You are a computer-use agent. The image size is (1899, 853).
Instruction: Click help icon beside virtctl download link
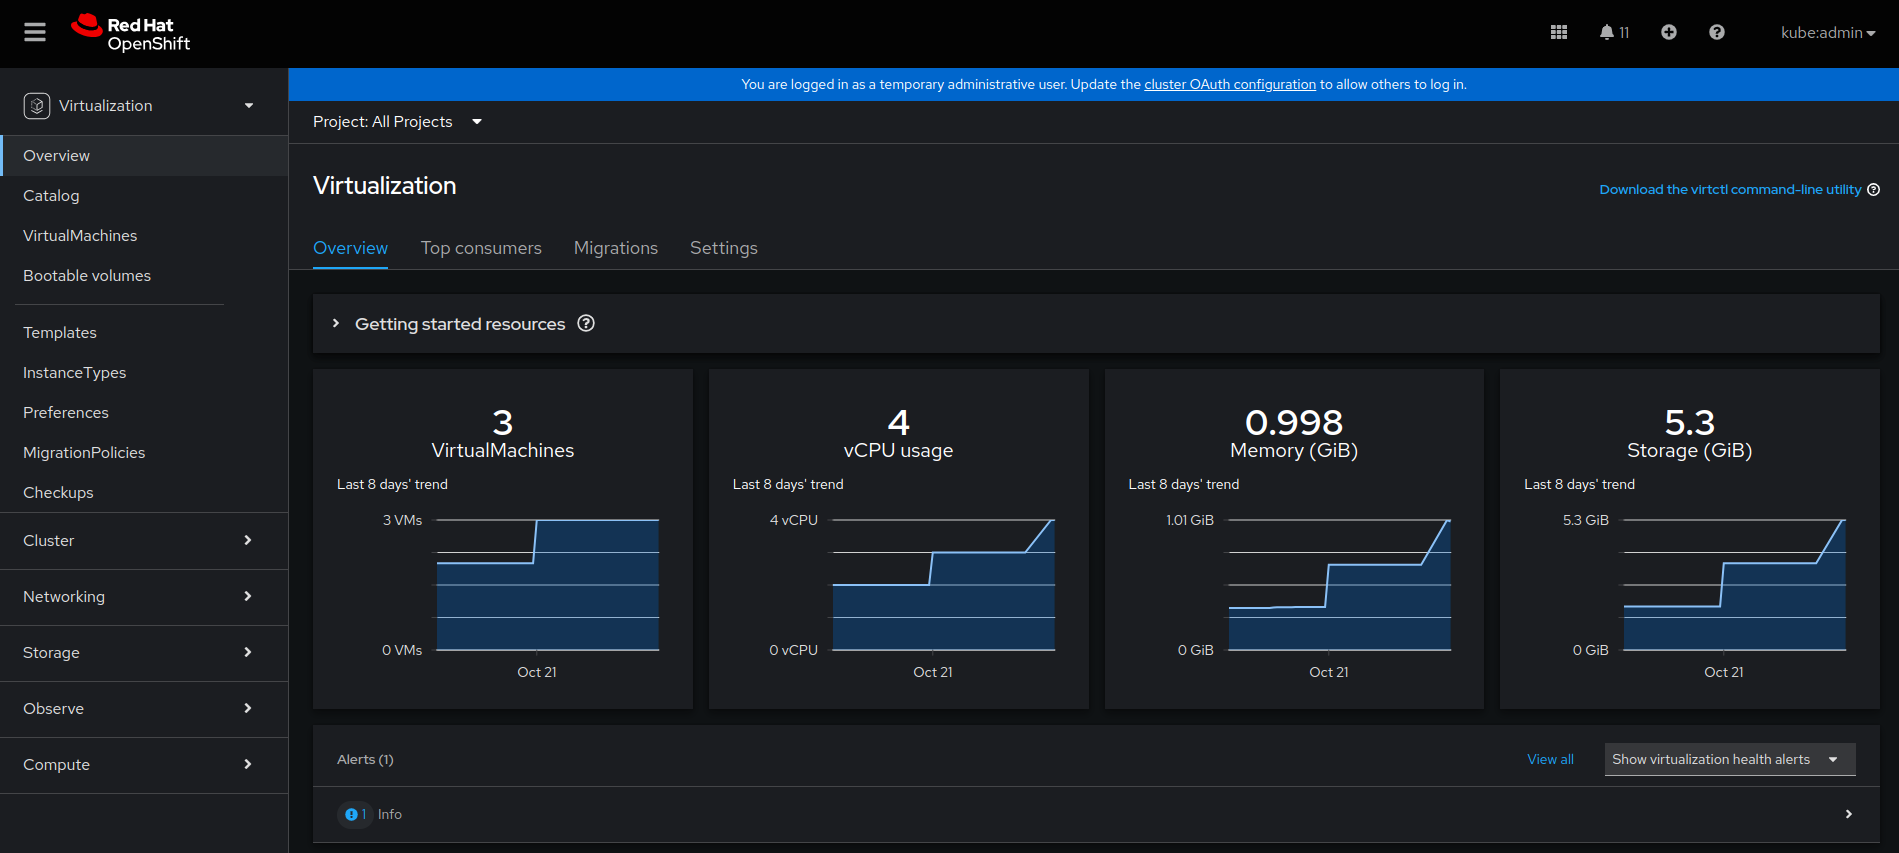point(1874,190)
